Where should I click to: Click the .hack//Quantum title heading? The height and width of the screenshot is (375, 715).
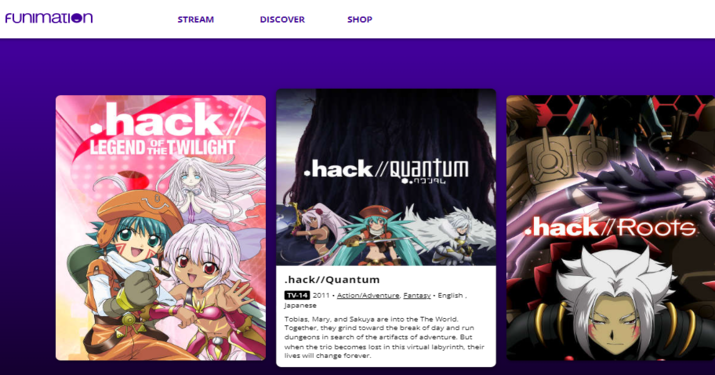[x=332, y=280]
